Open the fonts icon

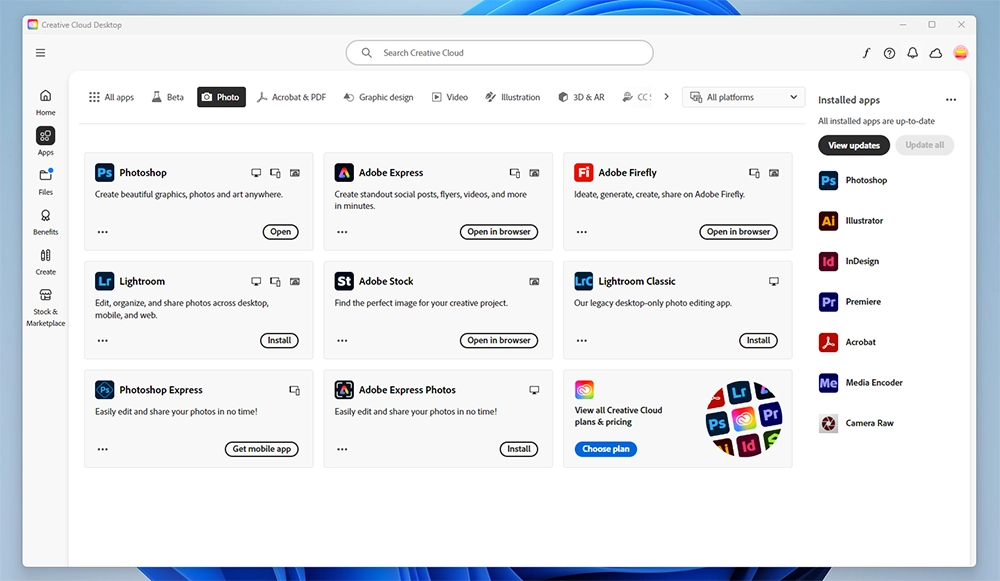pos(866,53)
